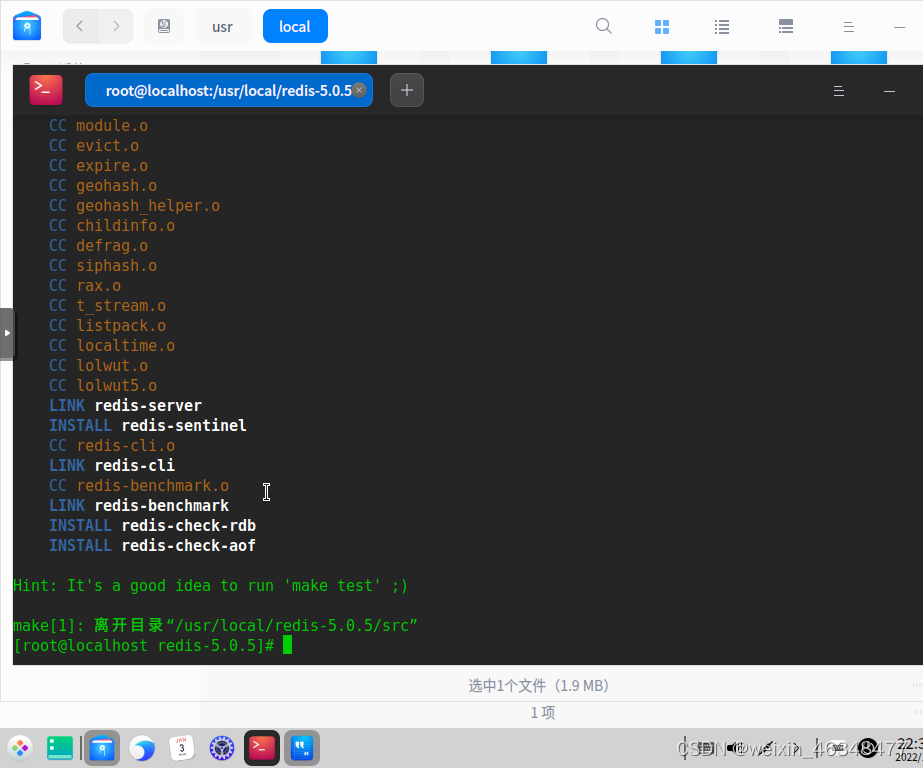
Task: Click the disk root breadcrumb icon
Action: click(164, 26)
